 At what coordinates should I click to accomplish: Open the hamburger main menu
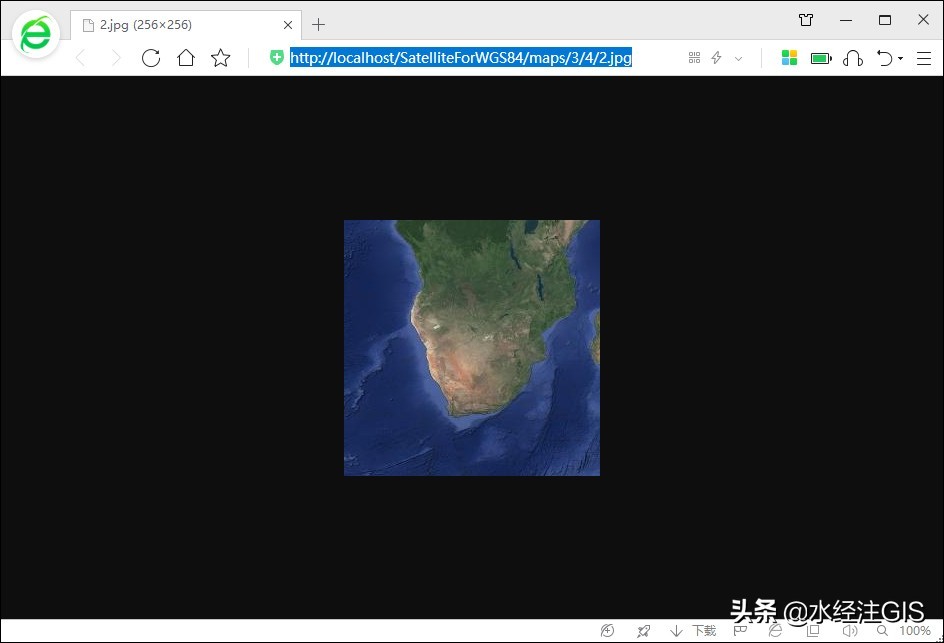pos(923,58)
